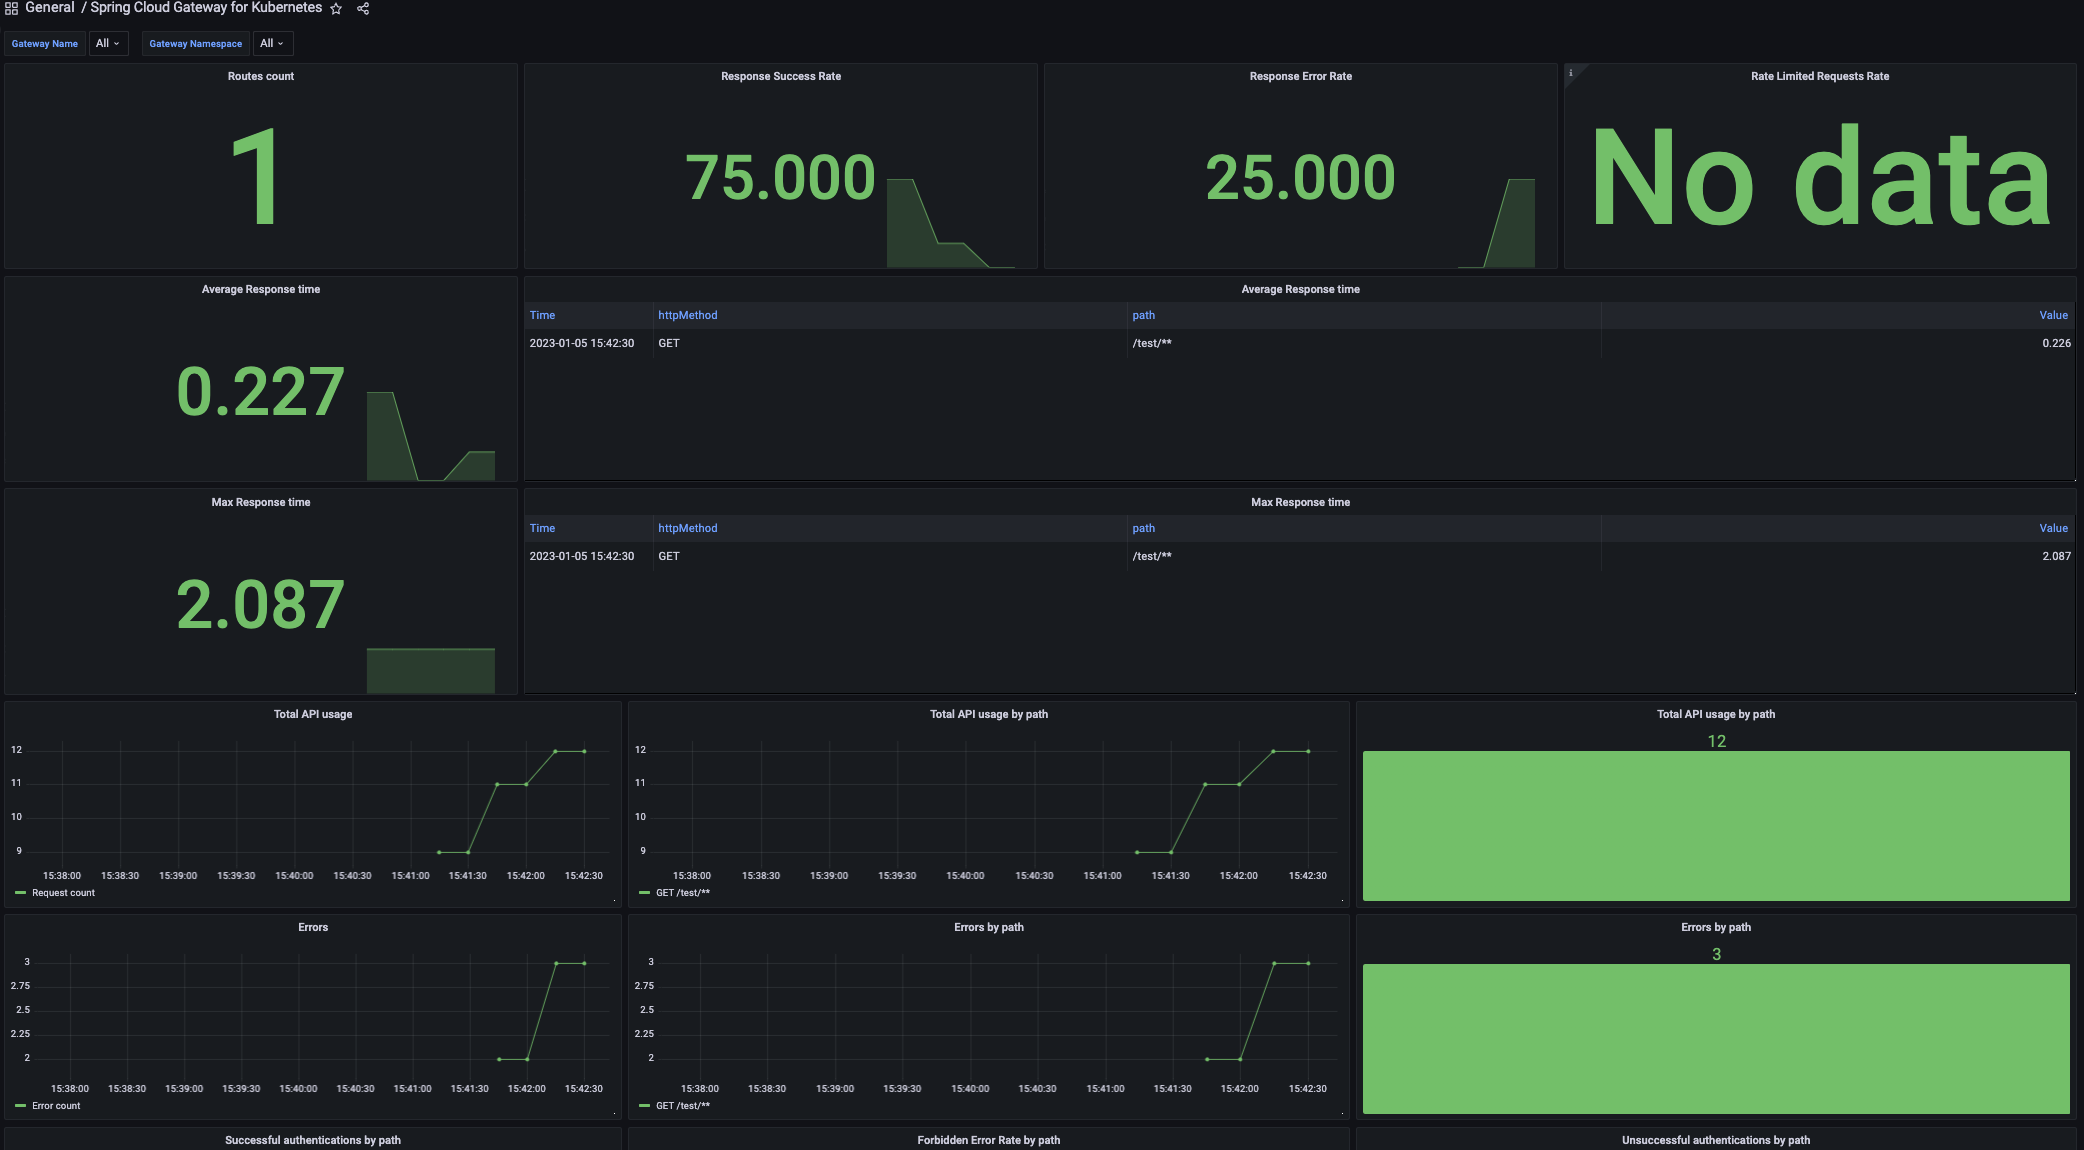Viewport: 2084px width, 1150px height.
Task: Toggle Error count legend series
Action: 56,1106
